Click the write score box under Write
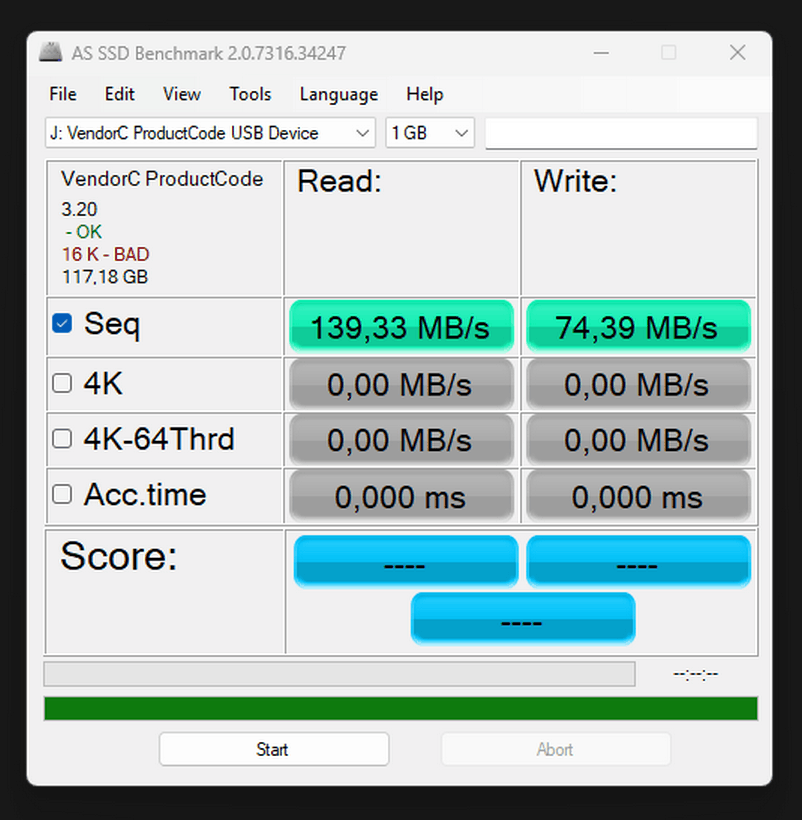Image resolution: width=802 pixels, height=820 pixels. pos(638,561)
